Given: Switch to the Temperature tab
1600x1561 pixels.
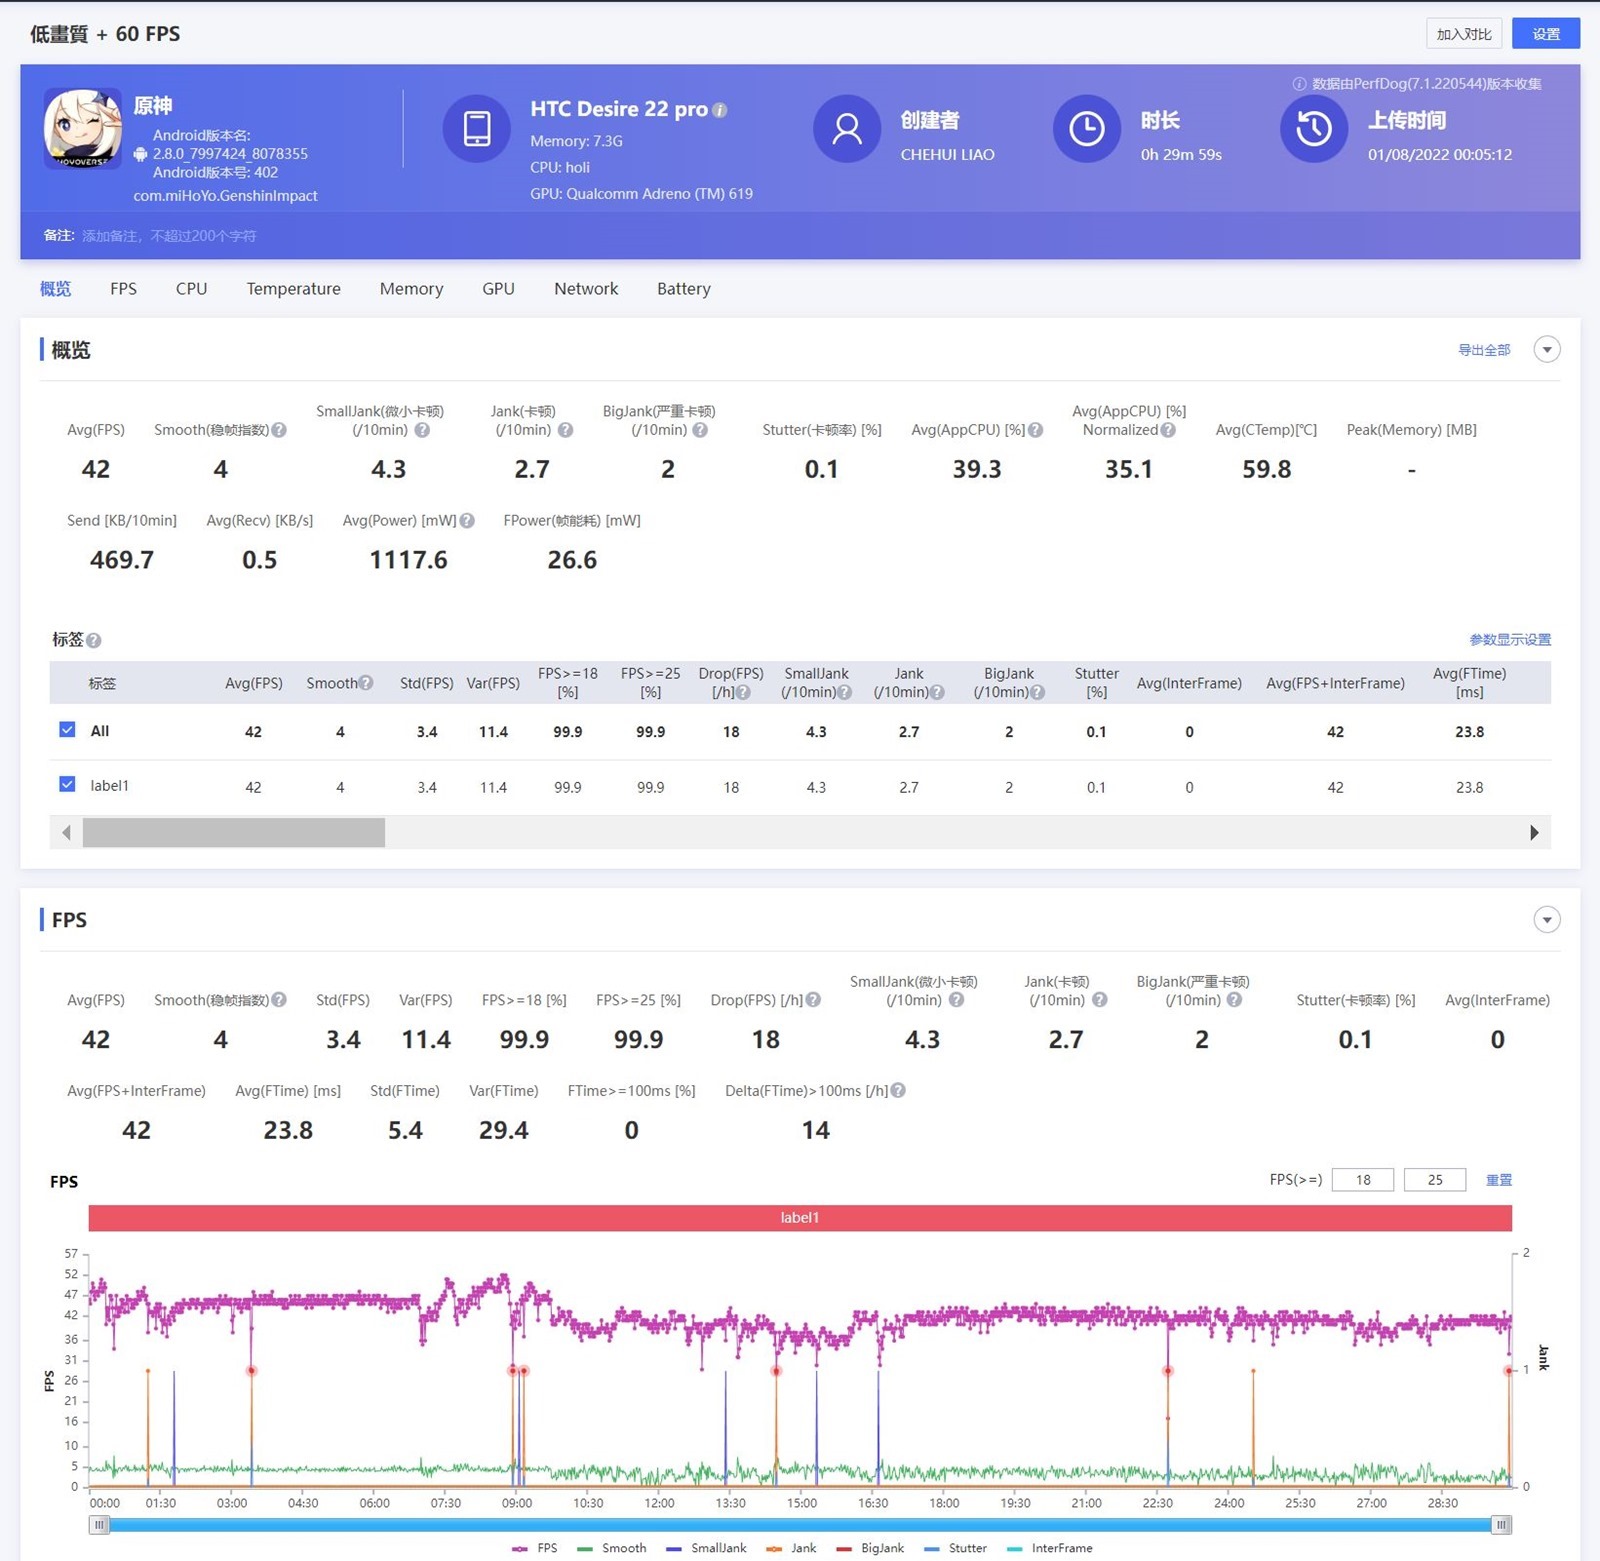Looking at the screenshot, I should point(293,289).
